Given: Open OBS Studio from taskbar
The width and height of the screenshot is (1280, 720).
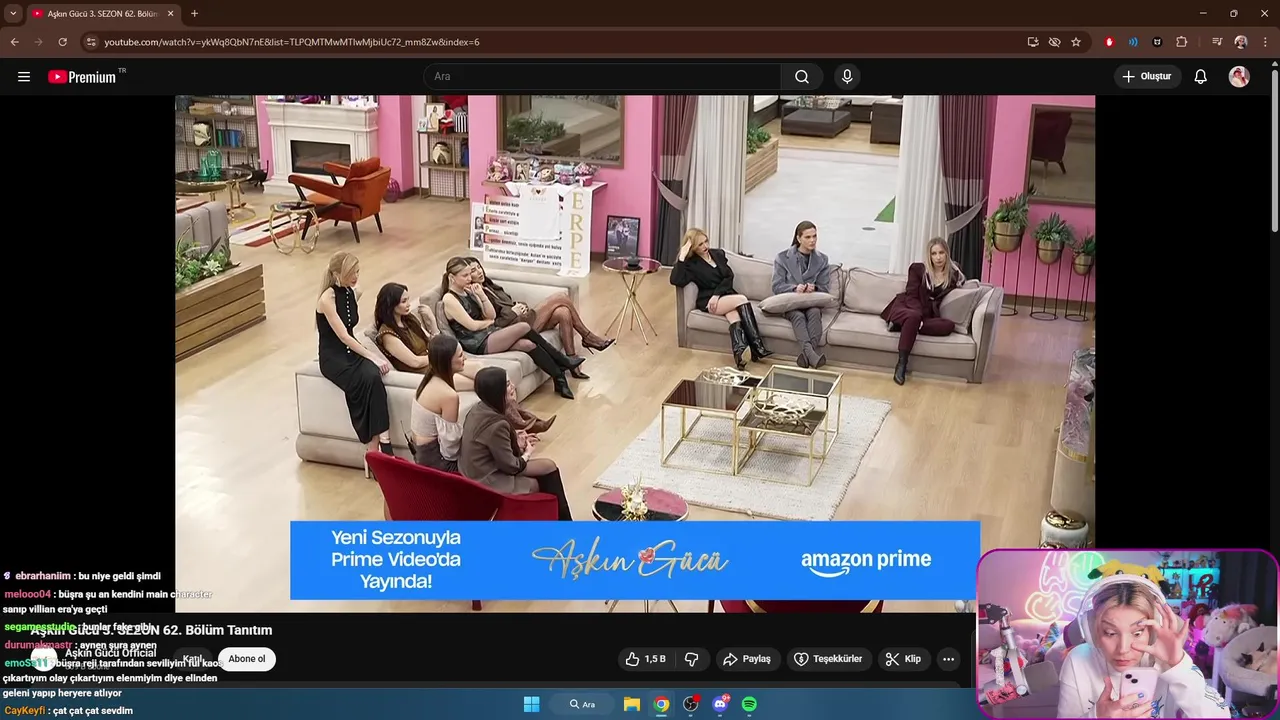Looking at the screenshot, I should [x=690, y=704].
